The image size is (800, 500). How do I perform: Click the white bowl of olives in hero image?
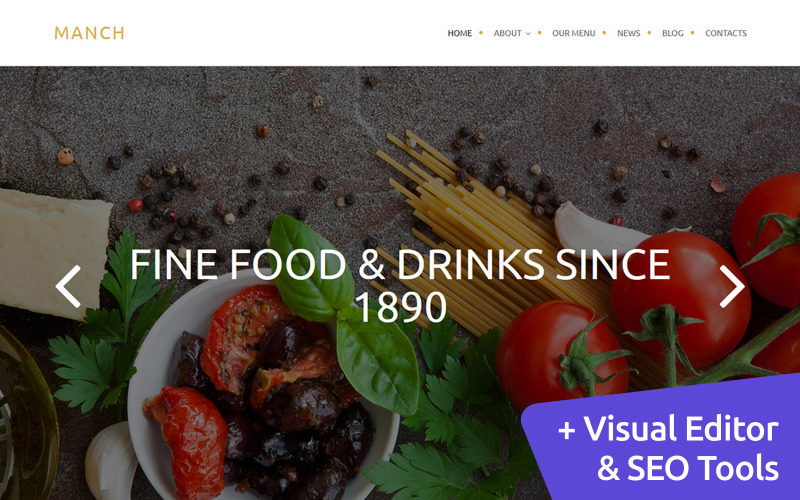[263, 390]
